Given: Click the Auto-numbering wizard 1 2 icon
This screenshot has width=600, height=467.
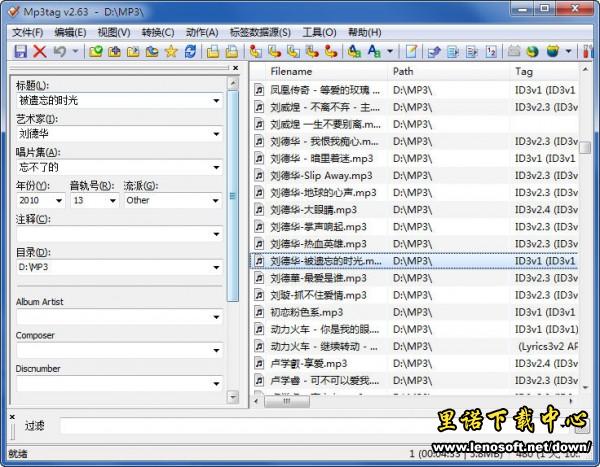Looking at the screenshot, I should 491,51.
